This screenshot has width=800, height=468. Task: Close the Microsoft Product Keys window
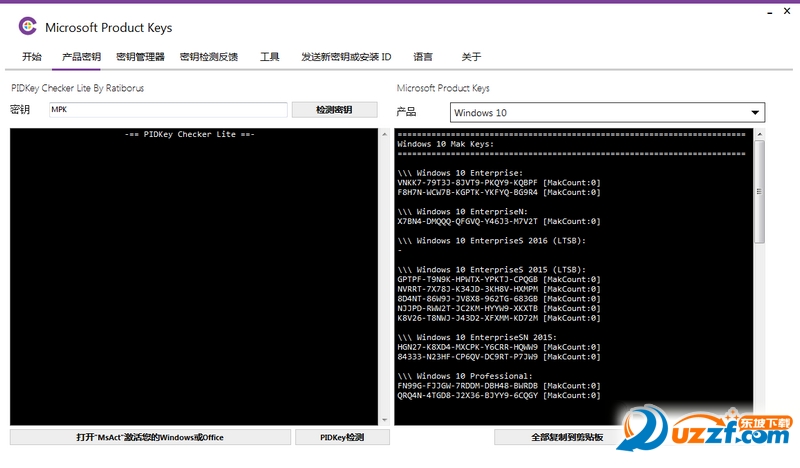787,11
